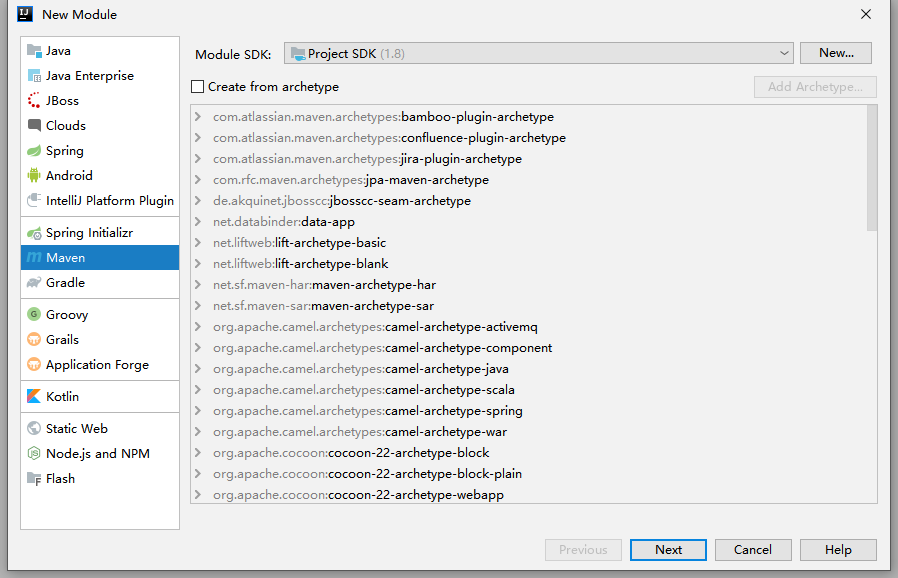
Task: Select the Groovy module icon
Action: coord(34,314)
